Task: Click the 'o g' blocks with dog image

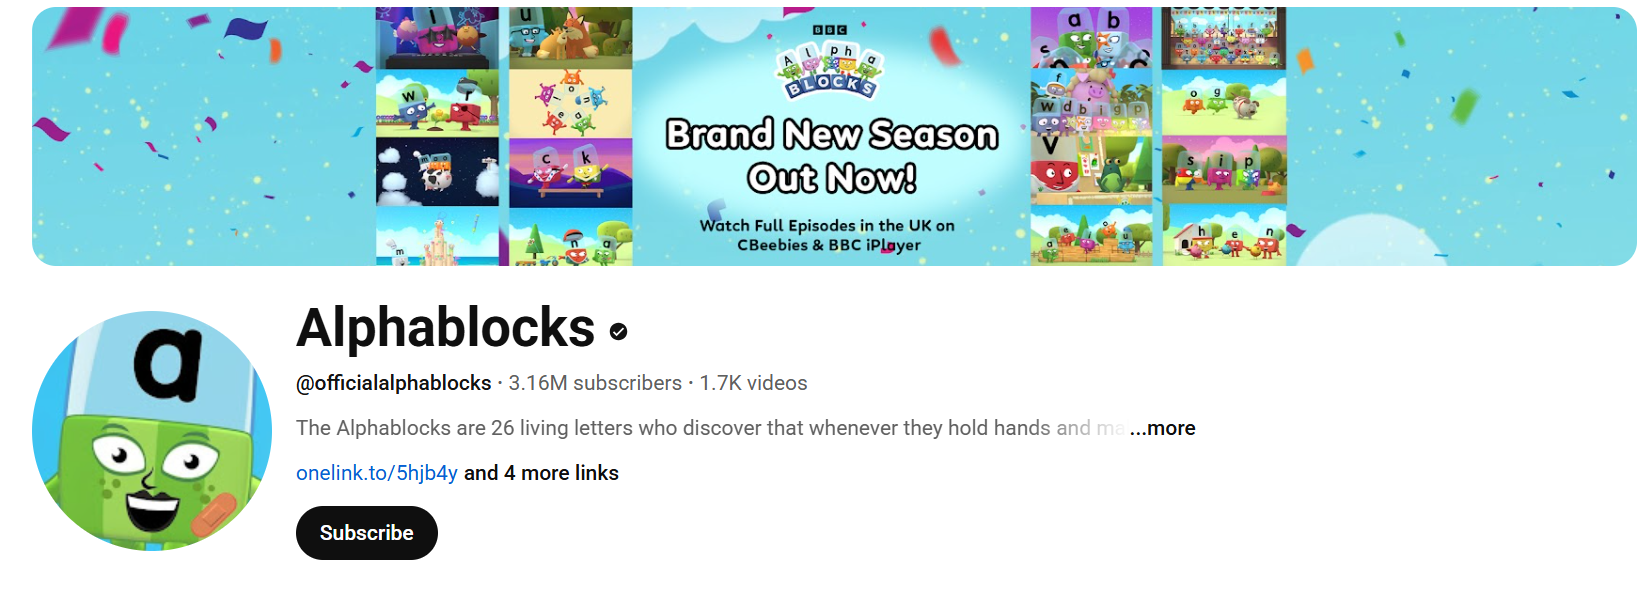Action: point(1224,102)
